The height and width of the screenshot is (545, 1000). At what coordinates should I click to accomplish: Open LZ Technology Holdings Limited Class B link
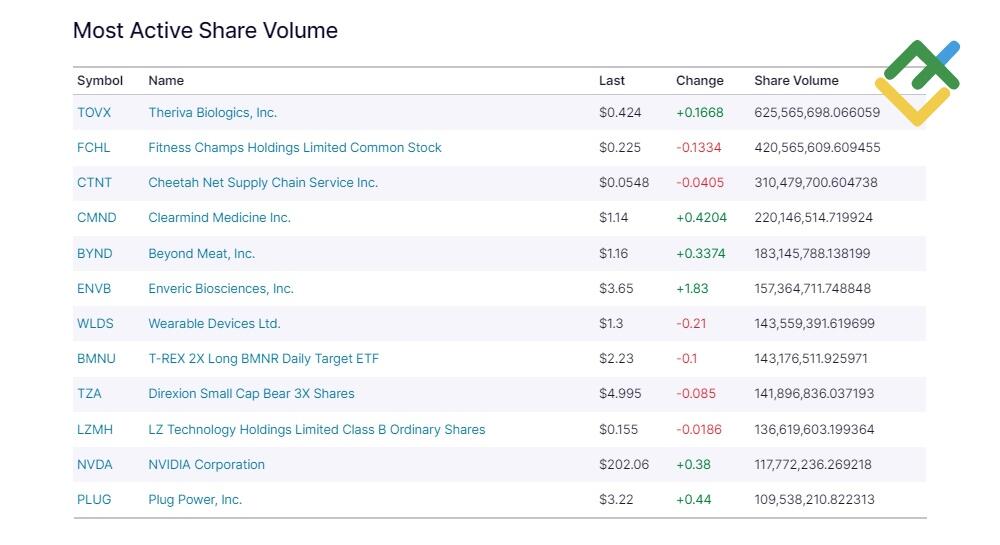point(316,430)
